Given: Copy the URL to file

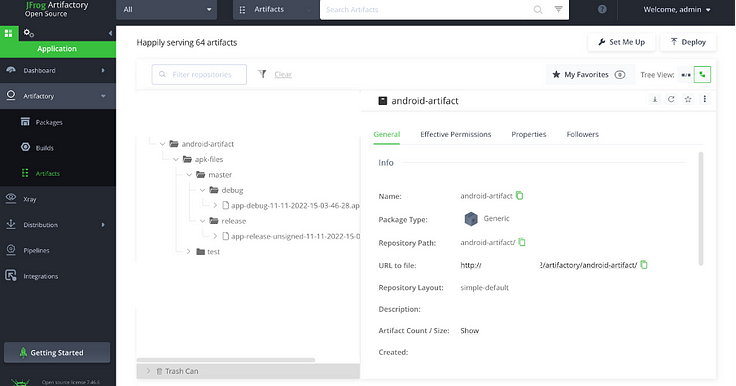Looking at the screenshot, I should 644,265.
